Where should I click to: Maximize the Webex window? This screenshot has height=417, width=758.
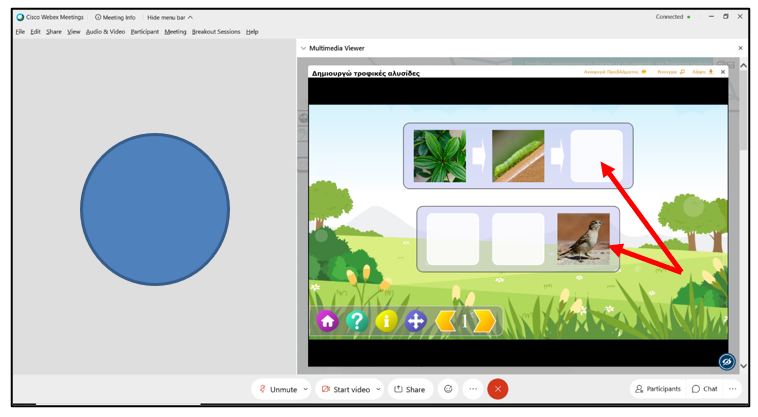(725, 16)
